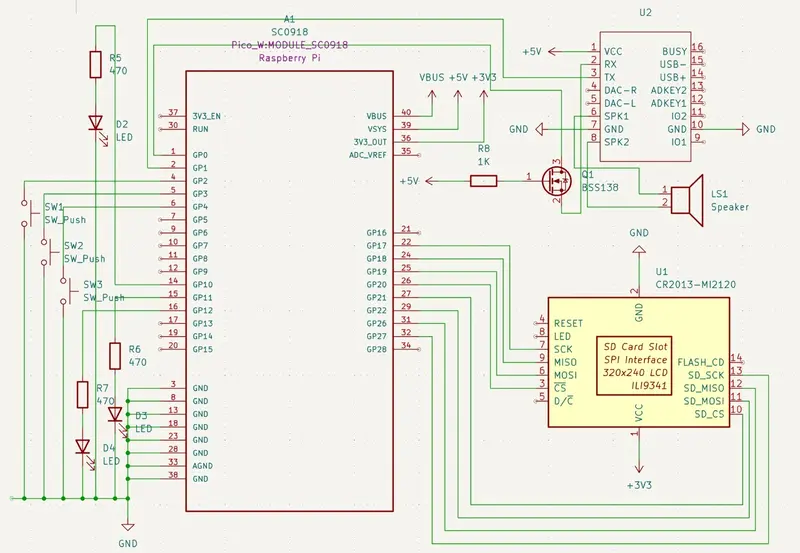Click the BUSY pin label on U2
Image resolution: width=800 pixels, height=553 pixels.
tap(674, 52)
